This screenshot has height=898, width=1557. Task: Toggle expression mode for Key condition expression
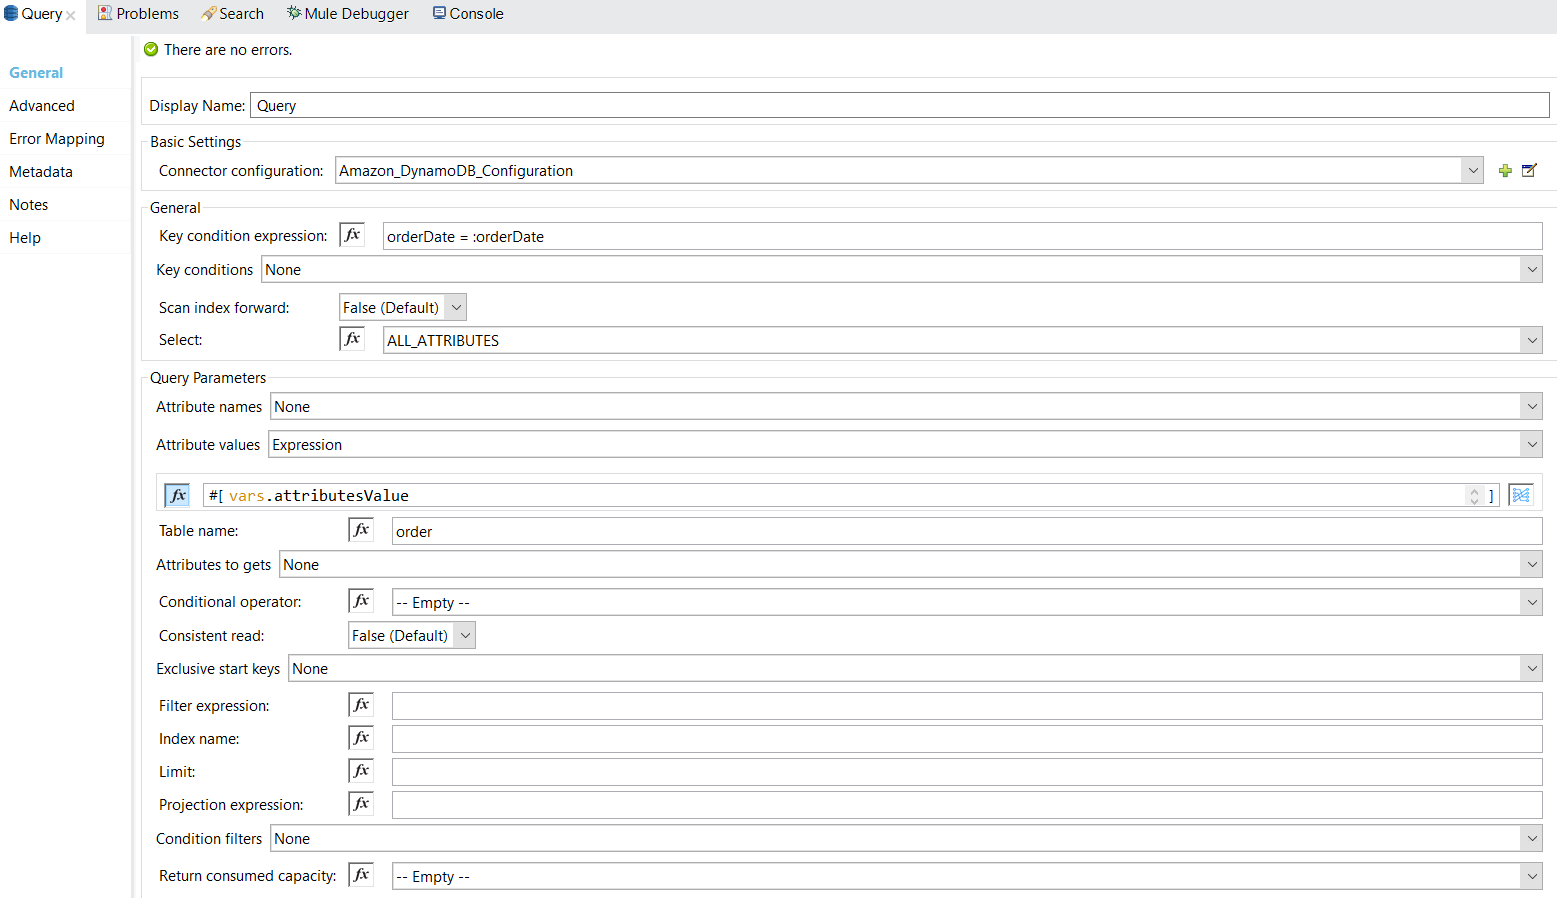pyautogui.click(x=352, y=234)
